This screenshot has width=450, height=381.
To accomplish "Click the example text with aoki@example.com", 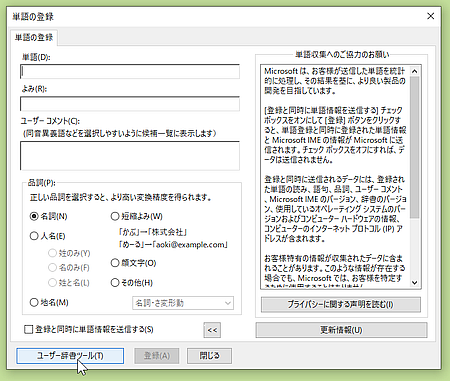I will pos(173,245).
